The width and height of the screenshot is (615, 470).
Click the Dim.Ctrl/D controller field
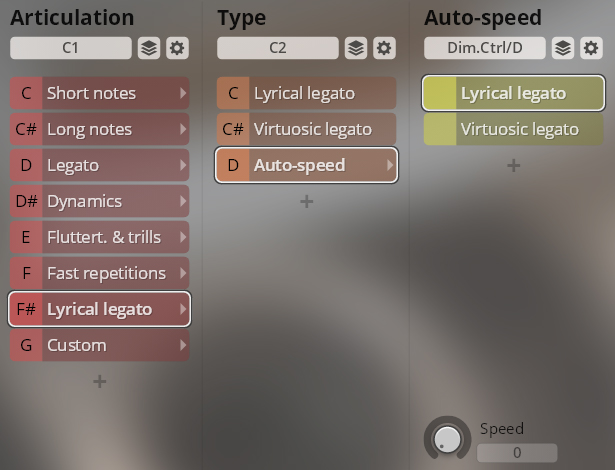click(x=485, y=48)
